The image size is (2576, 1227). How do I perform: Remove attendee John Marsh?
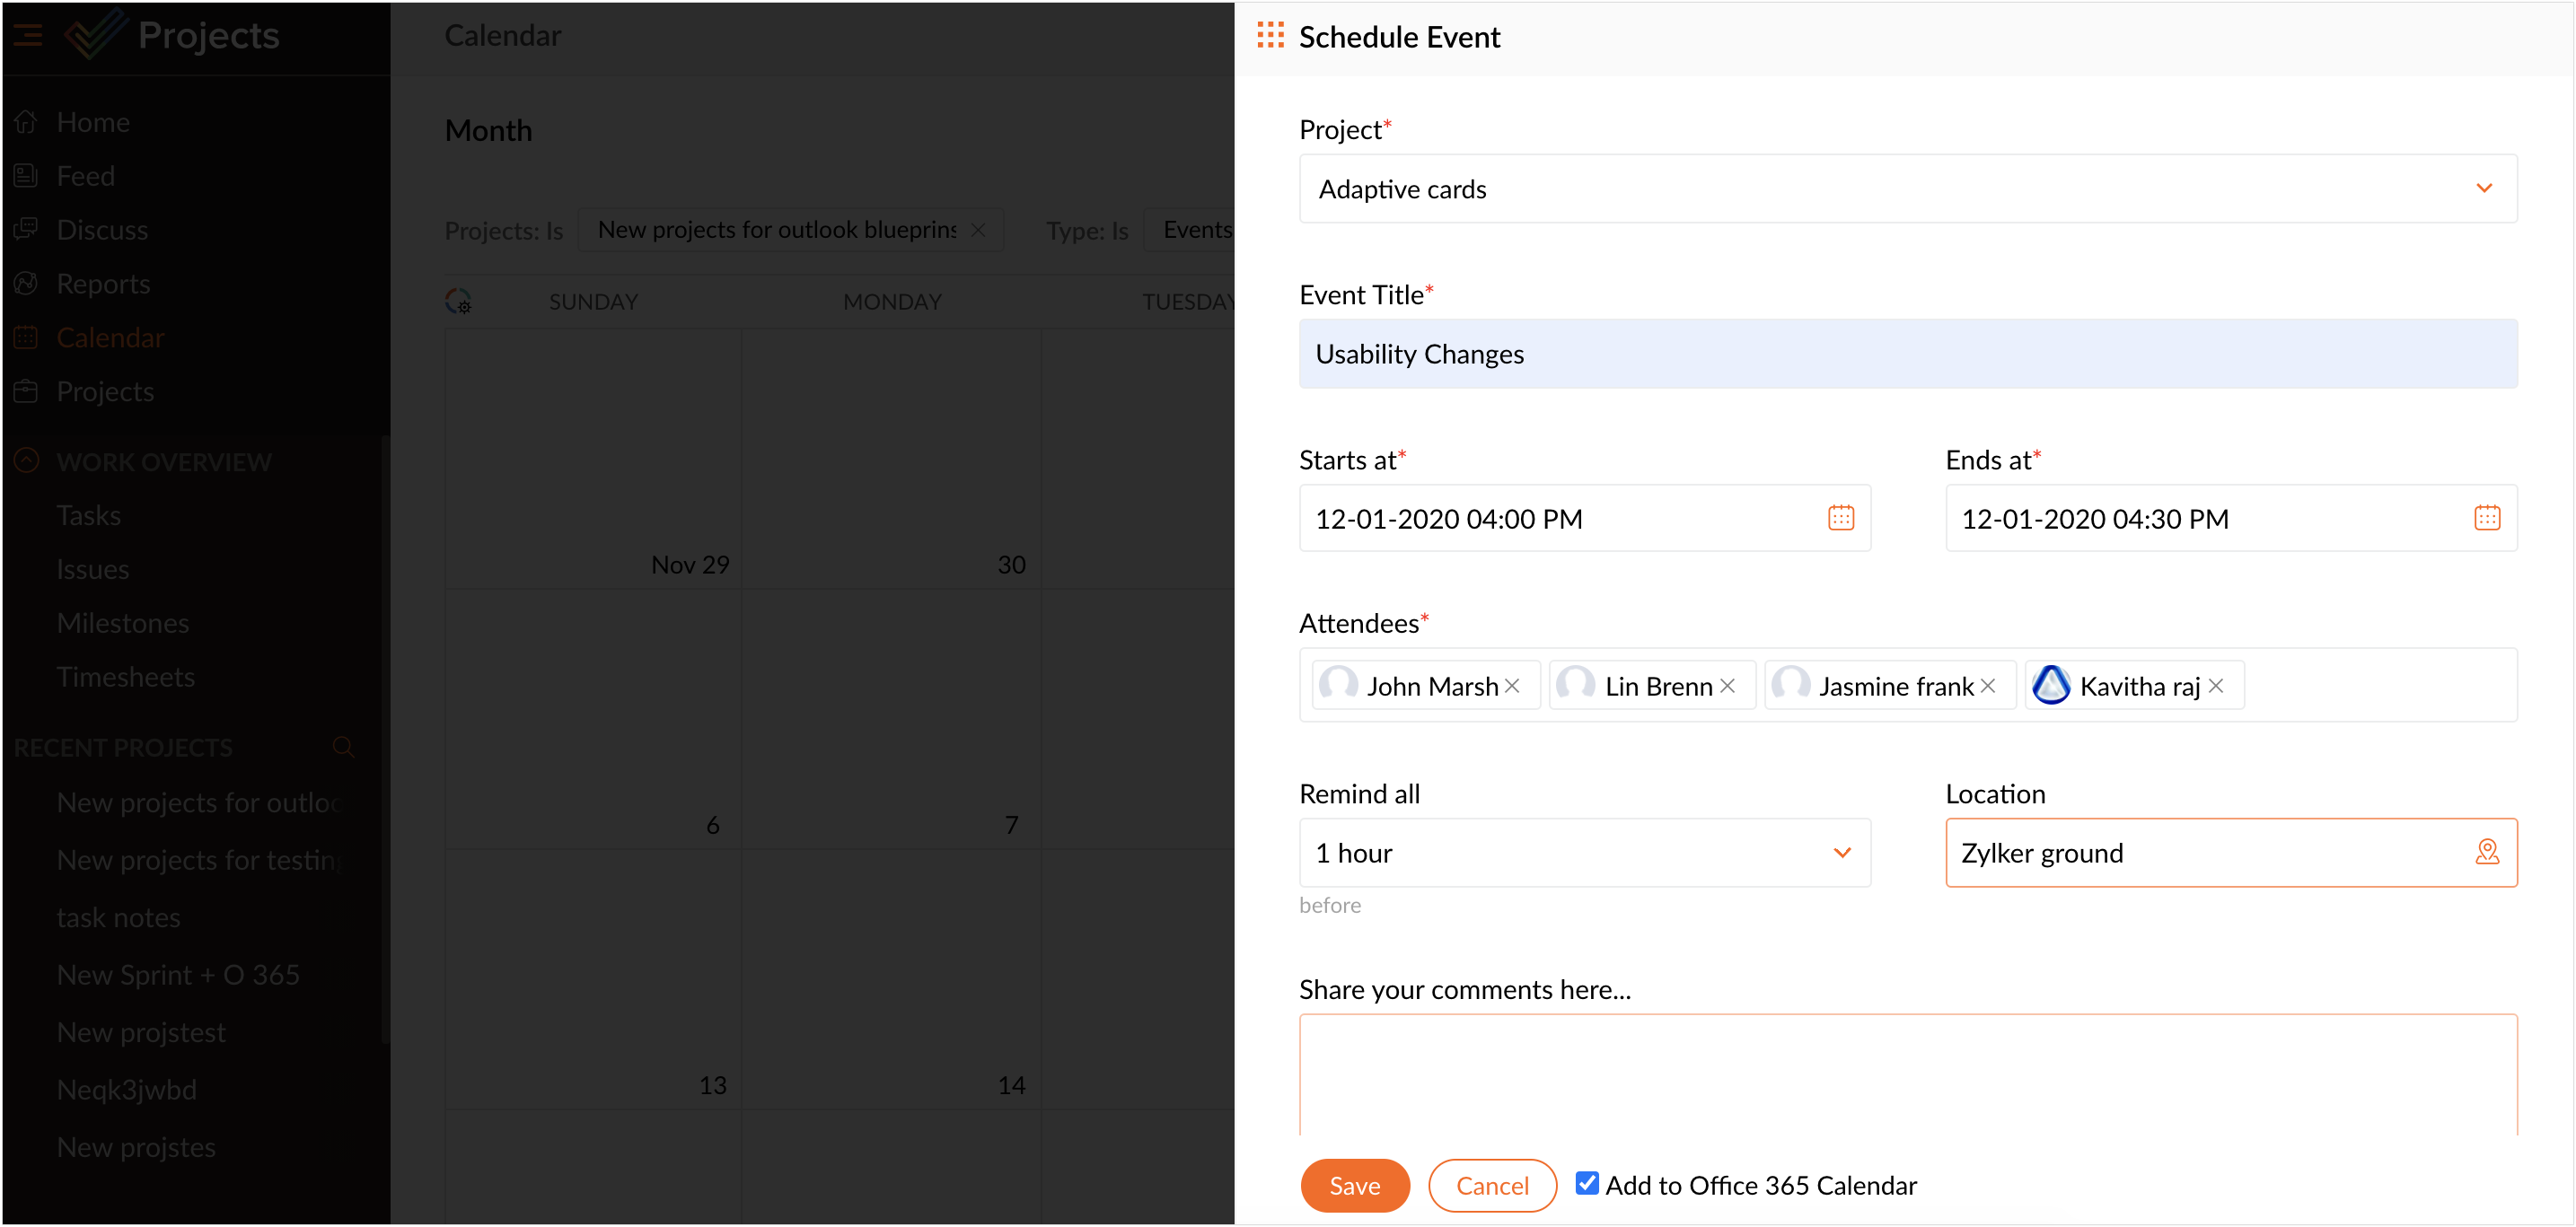[x=1513, y=686]
